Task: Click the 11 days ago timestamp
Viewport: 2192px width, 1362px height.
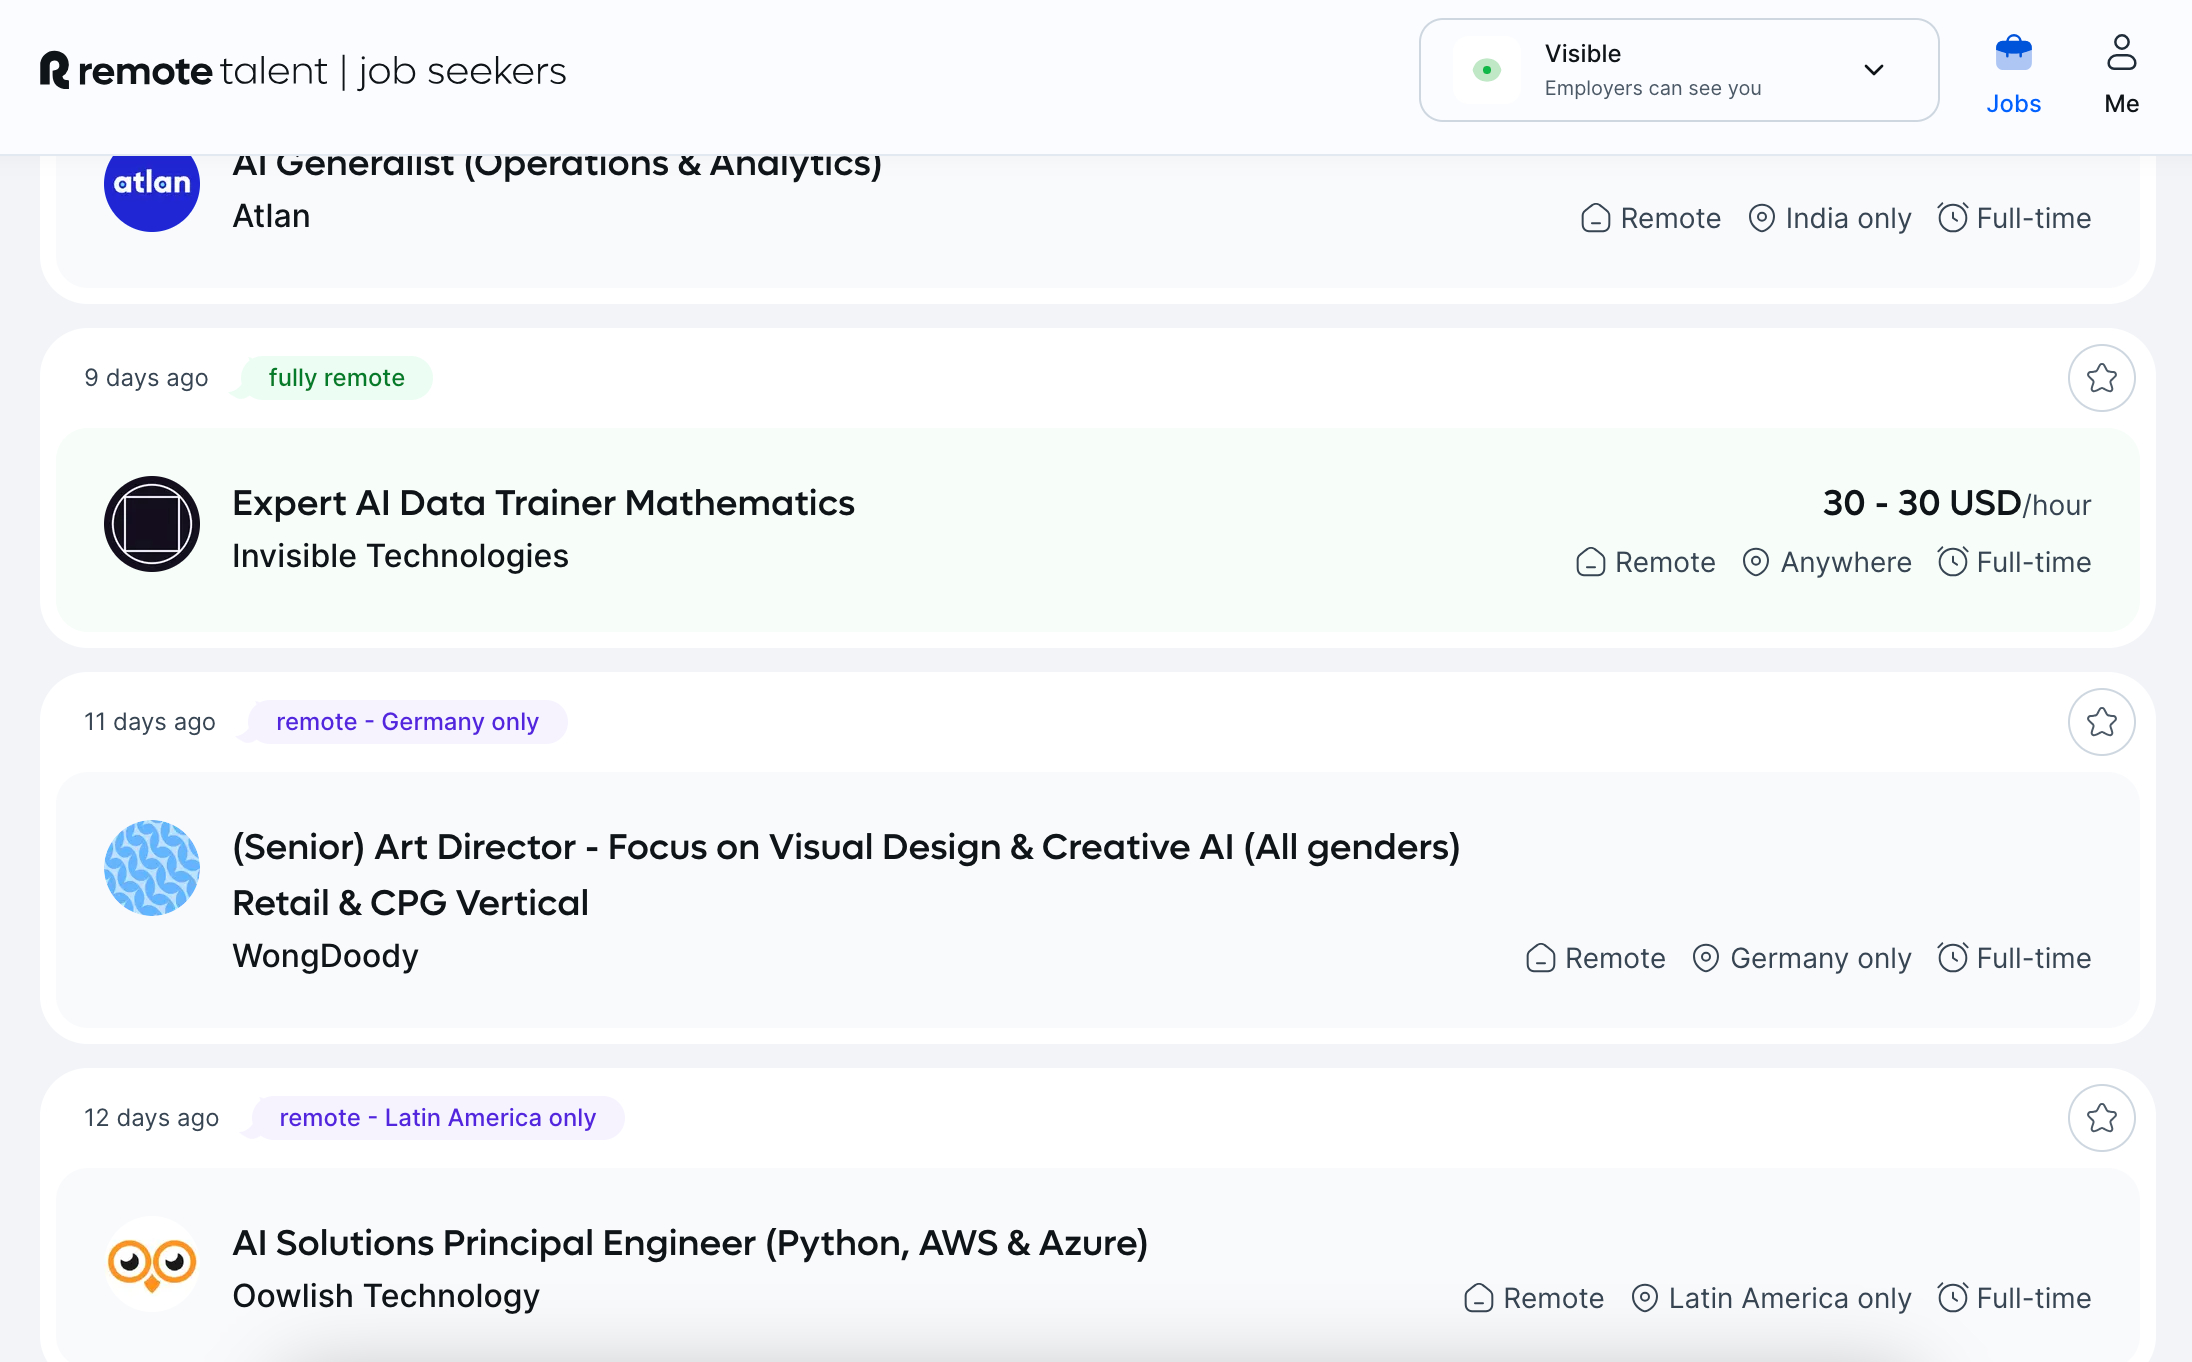Action: 150,722
